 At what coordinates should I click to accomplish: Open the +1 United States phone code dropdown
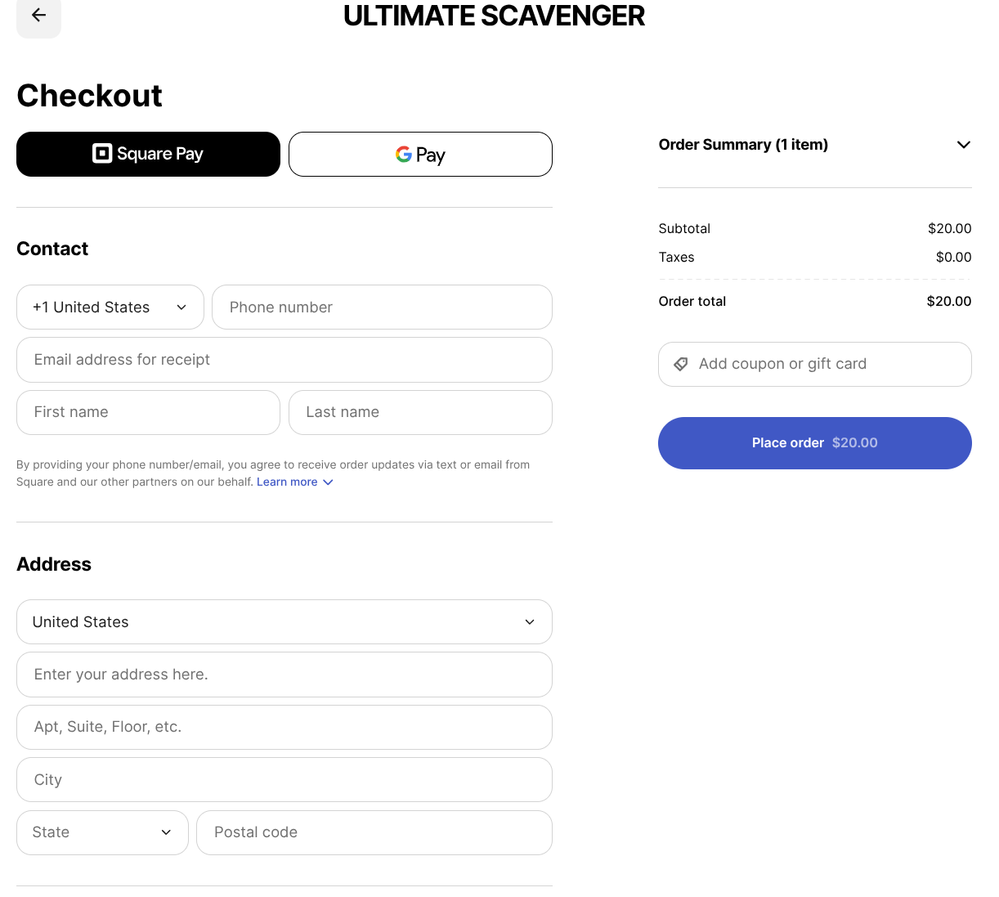[x=110, y=307]
